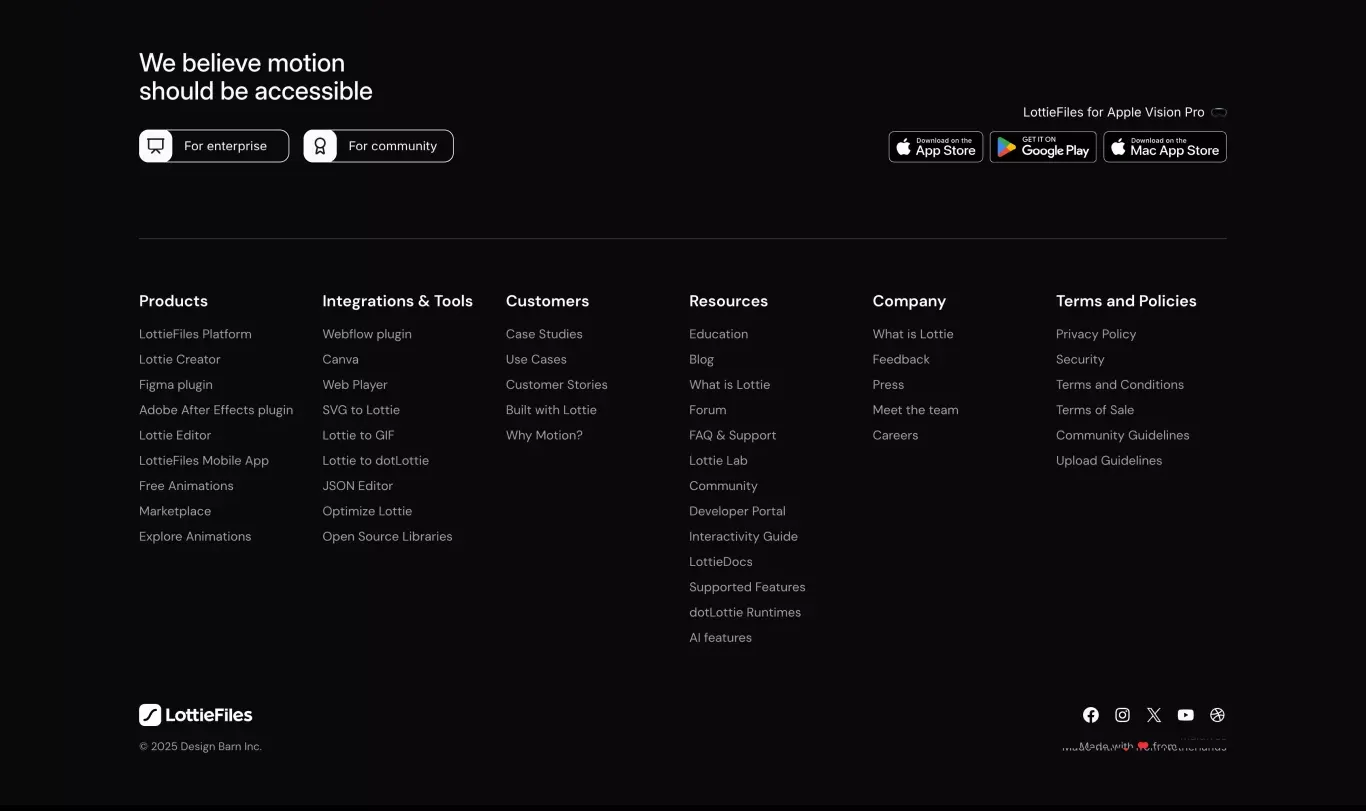Click the © 2025 Design Barn Inc. text
1366x811 pixels.
pos(200,746)
